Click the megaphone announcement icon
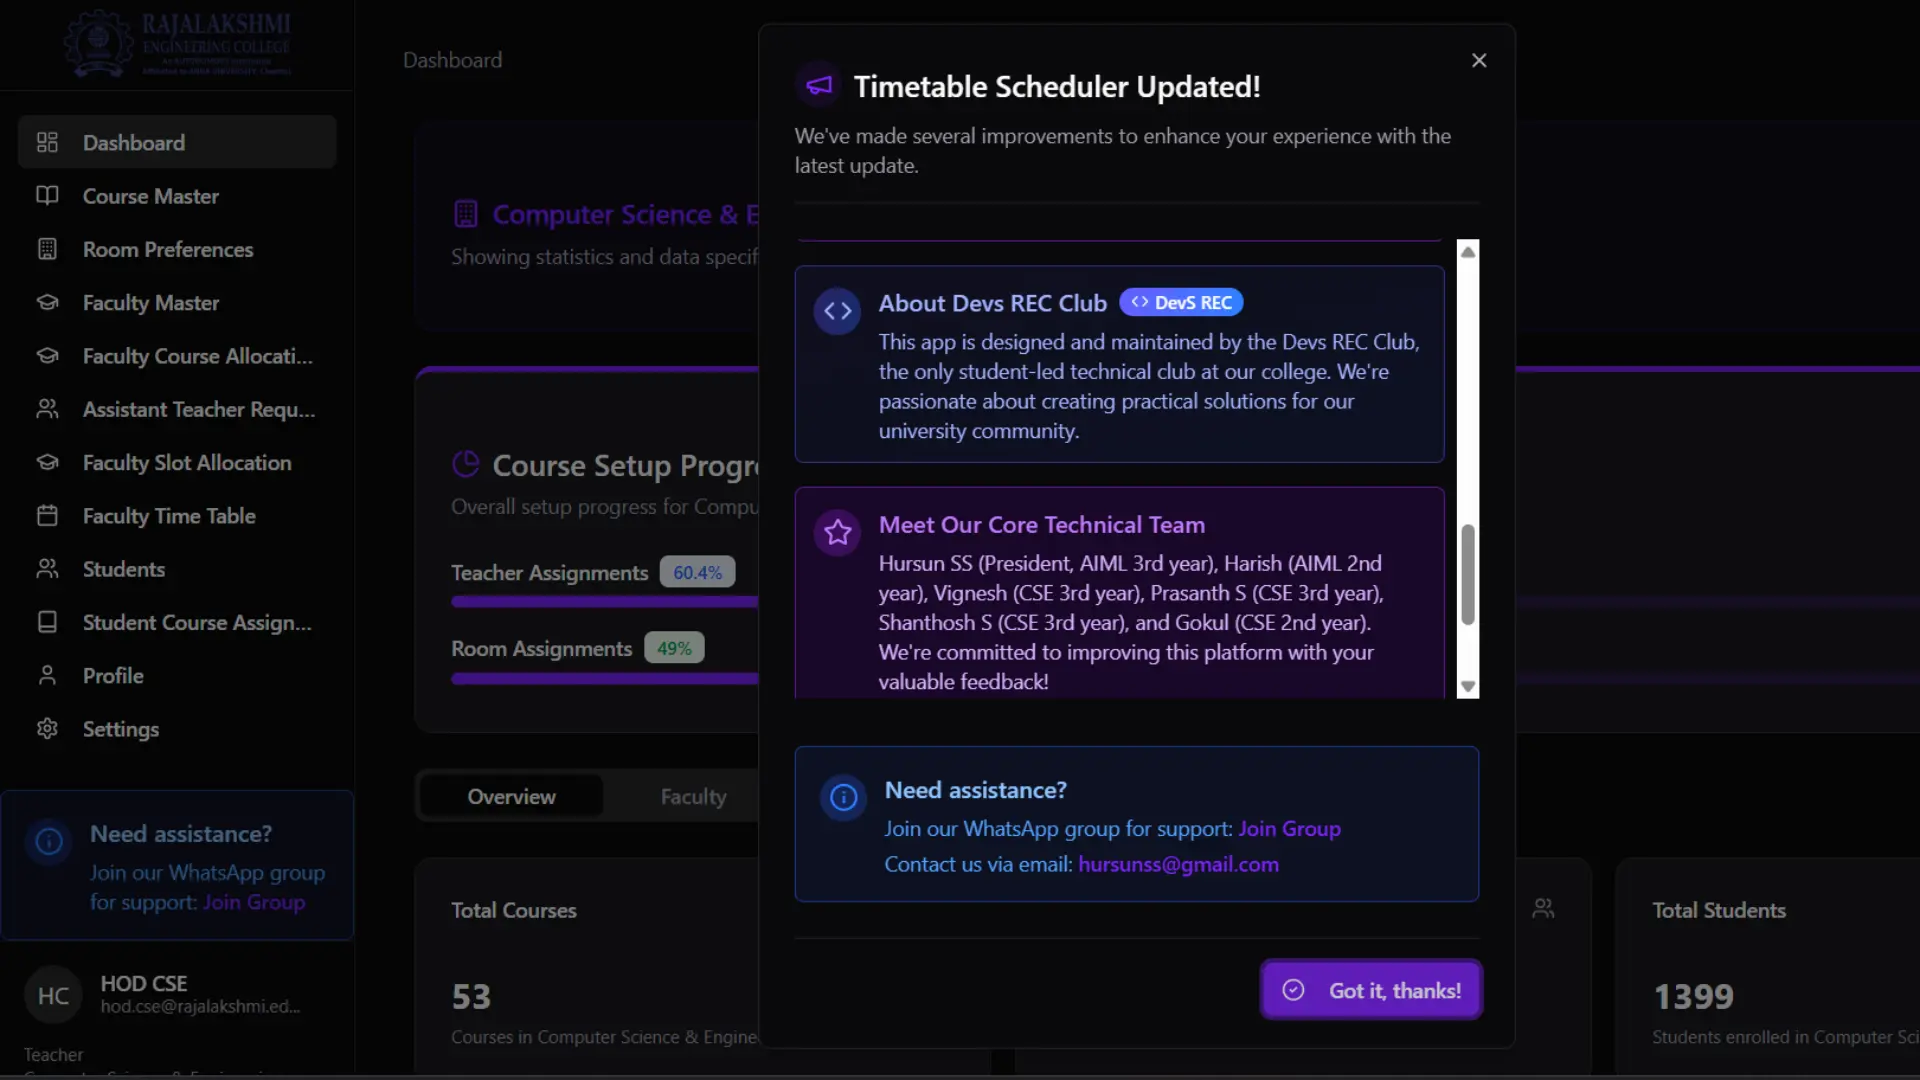 tap(819, 86)
